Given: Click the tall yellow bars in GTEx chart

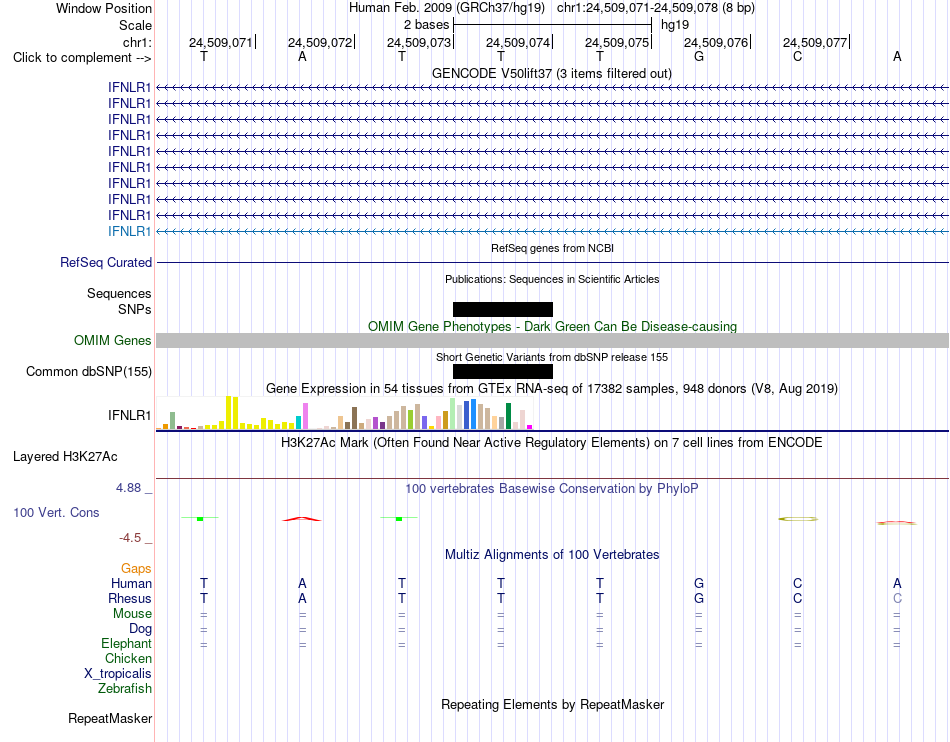Looking at the screenshot, I should coord(232,413).
